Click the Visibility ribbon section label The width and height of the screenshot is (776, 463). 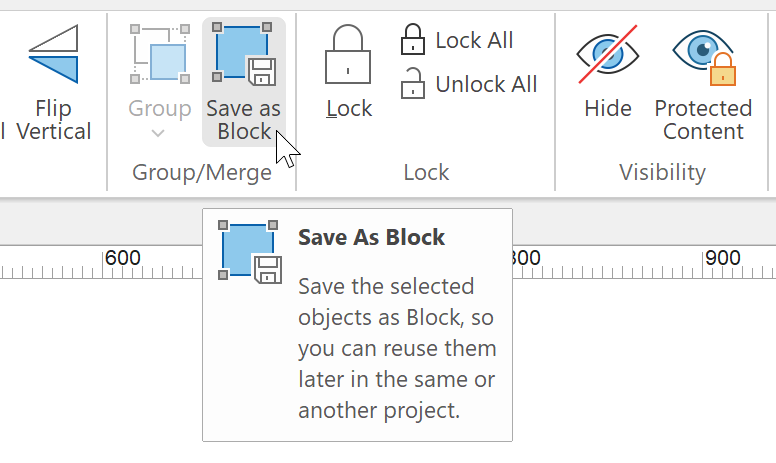click(x=662, y=173)
